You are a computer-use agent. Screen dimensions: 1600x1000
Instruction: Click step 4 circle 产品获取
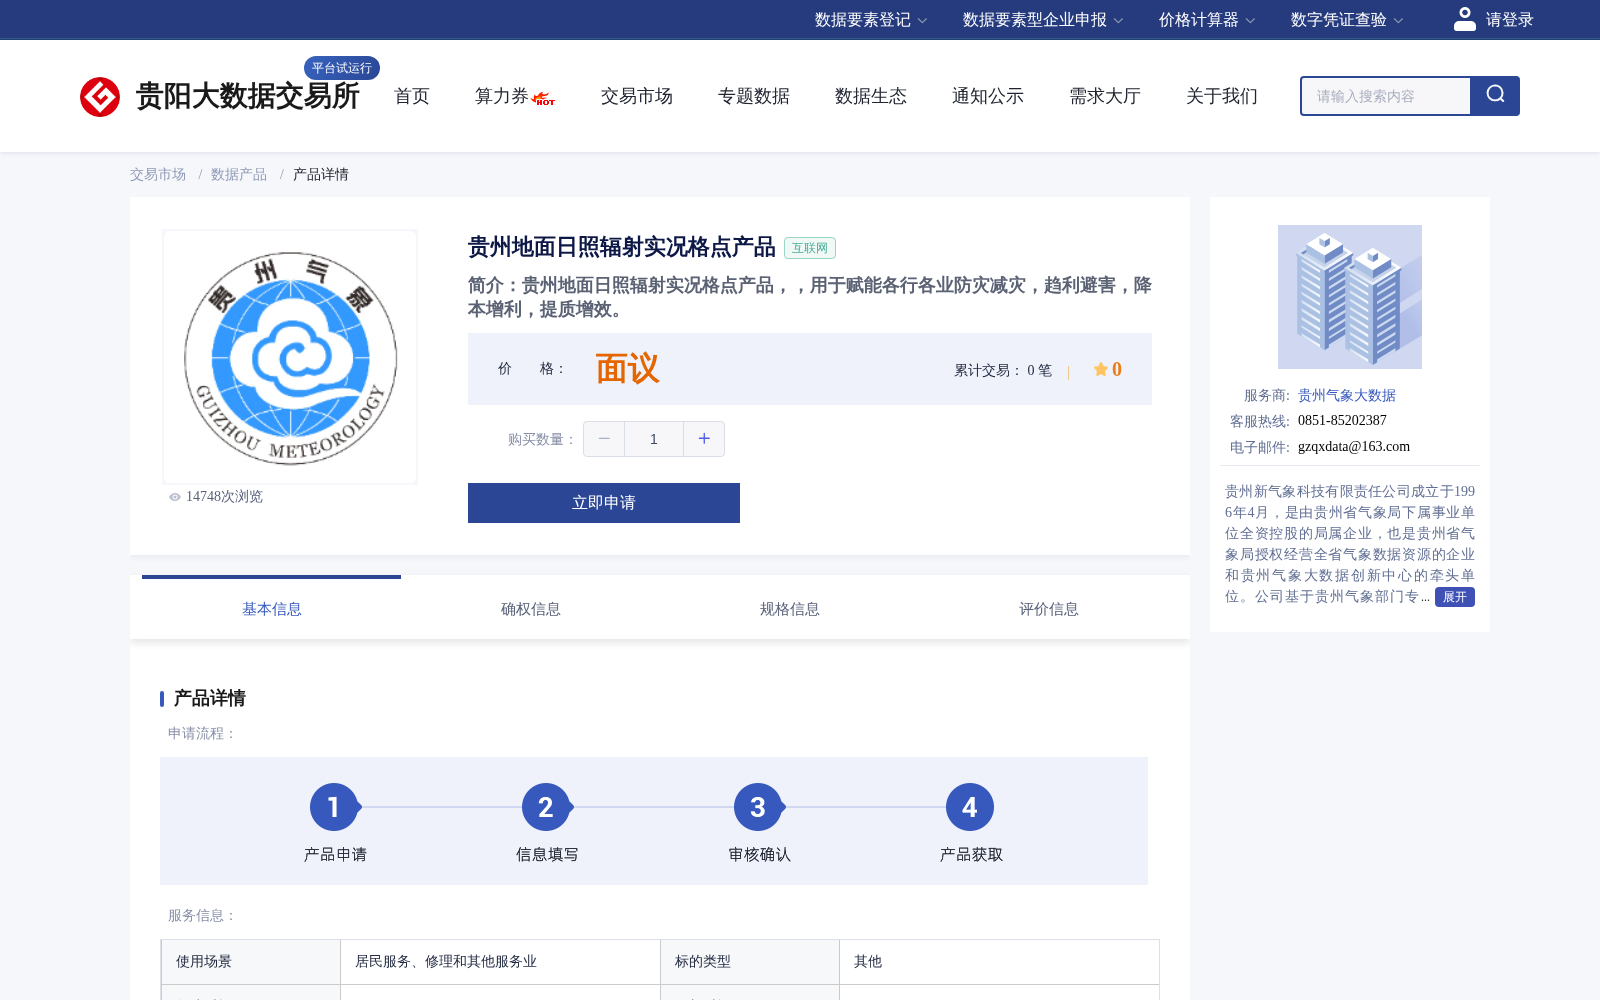970,807
